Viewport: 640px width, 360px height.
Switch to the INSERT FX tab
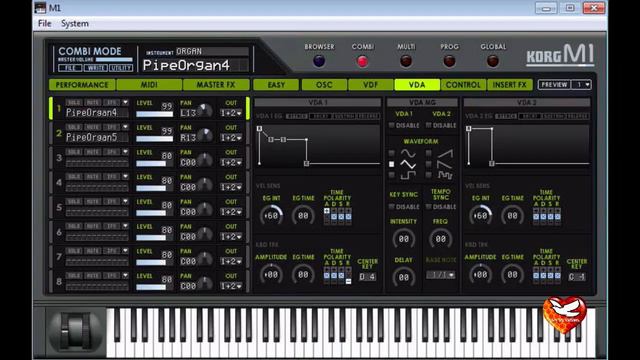(510, 84)
